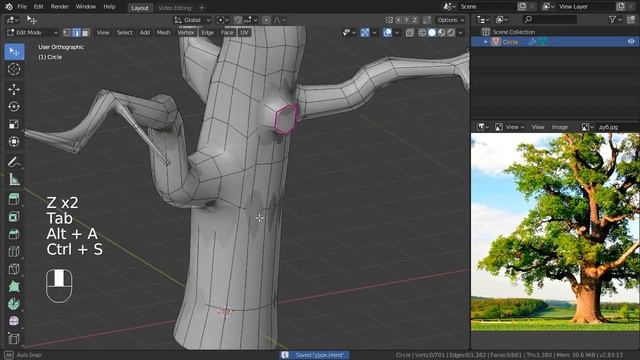Open the Edit menu
The width and height of the screenshot is (640, 360).
point(38,7)
